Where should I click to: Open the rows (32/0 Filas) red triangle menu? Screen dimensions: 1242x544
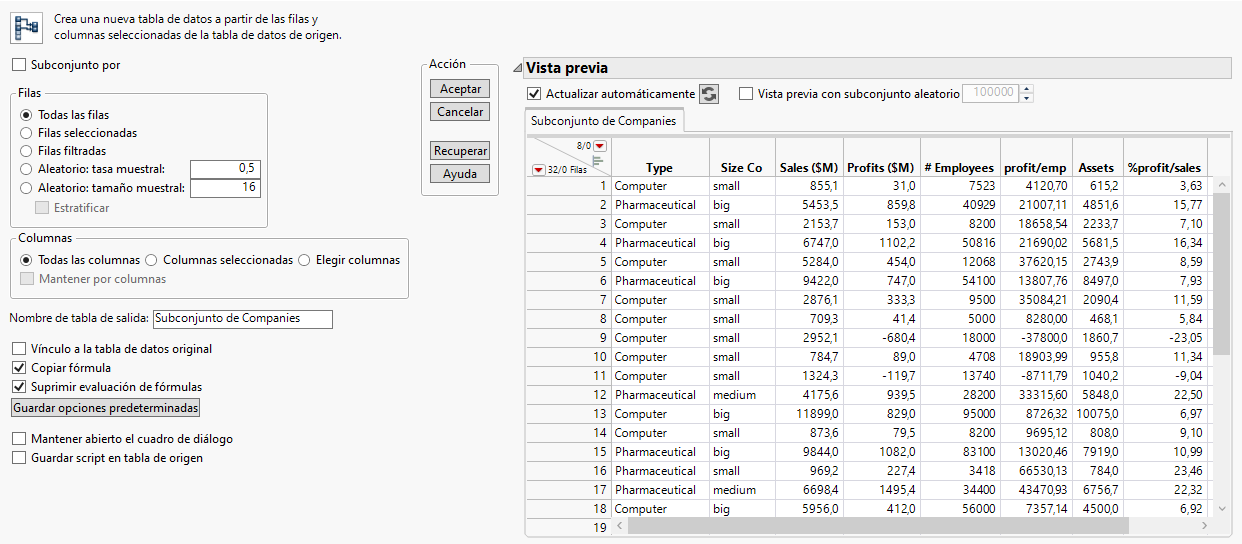538,170
